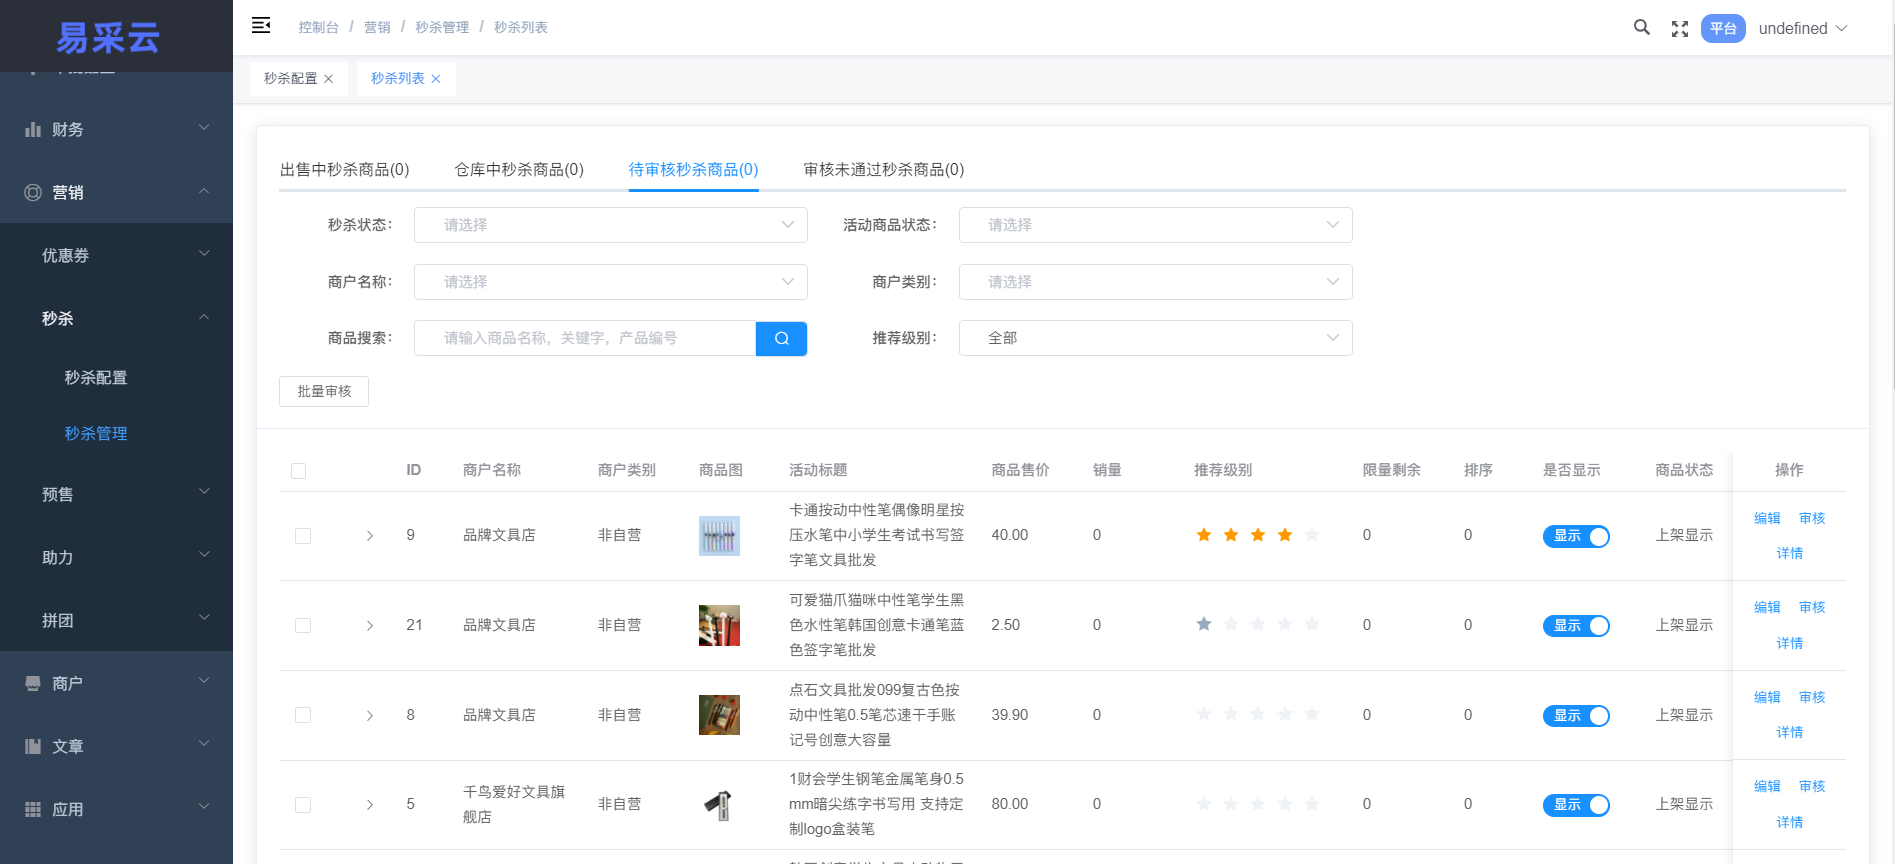The width and height of the screenshot is (1895, 864).
Task: Click the 财务 bar chart icon
Action: click(x=33, y=129)
